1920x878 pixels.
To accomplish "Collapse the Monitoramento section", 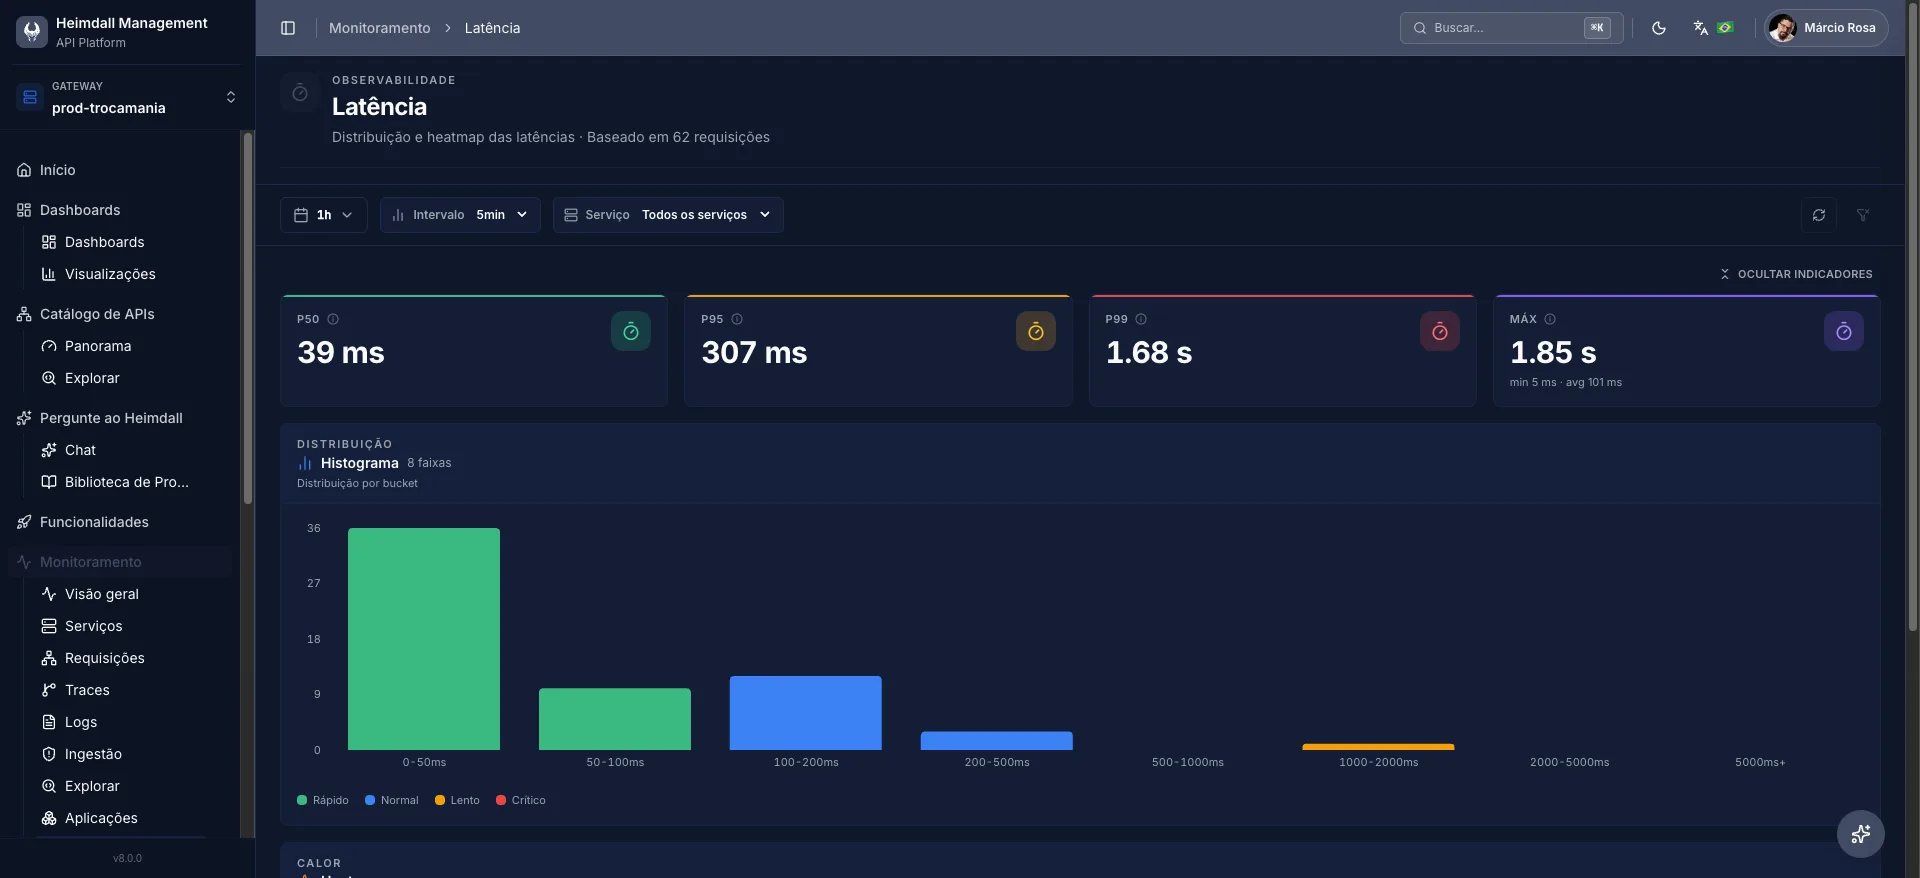I will (x=120, y=562).
